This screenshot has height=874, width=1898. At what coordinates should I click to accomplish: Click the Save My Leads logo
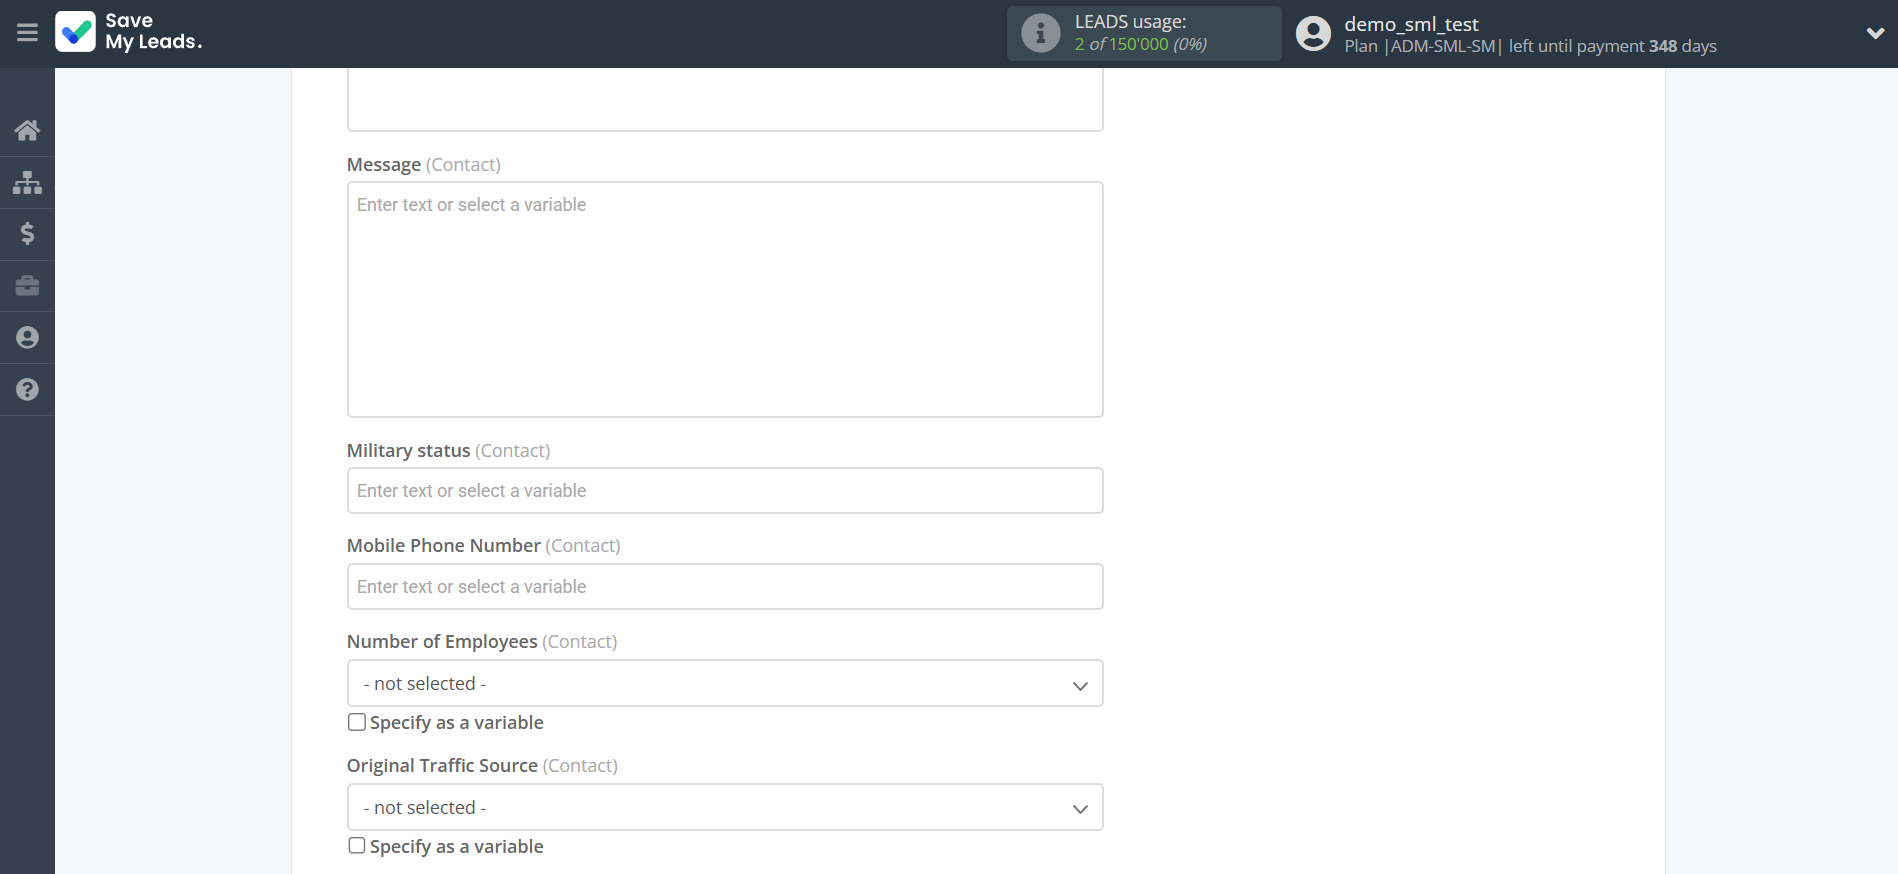(x=129, y=32)
